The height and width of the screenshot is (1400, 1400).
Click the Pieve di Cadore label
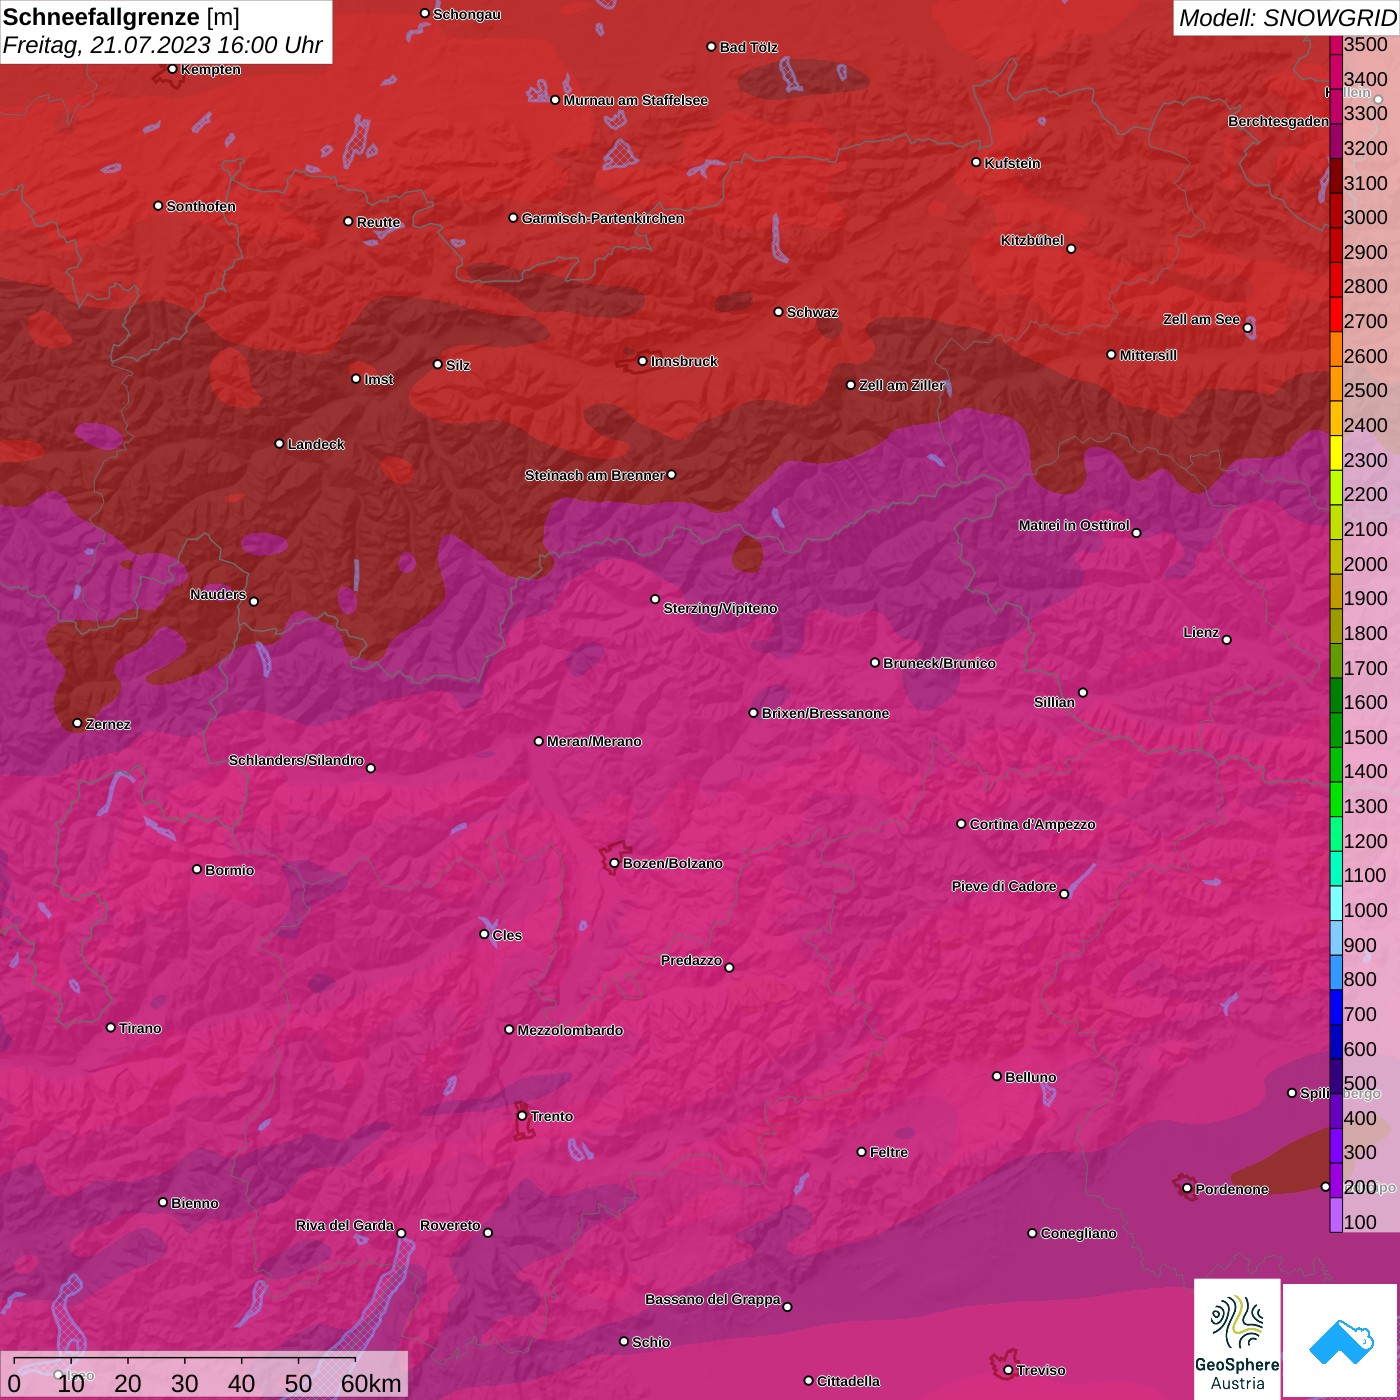(x=1004, y=886)
